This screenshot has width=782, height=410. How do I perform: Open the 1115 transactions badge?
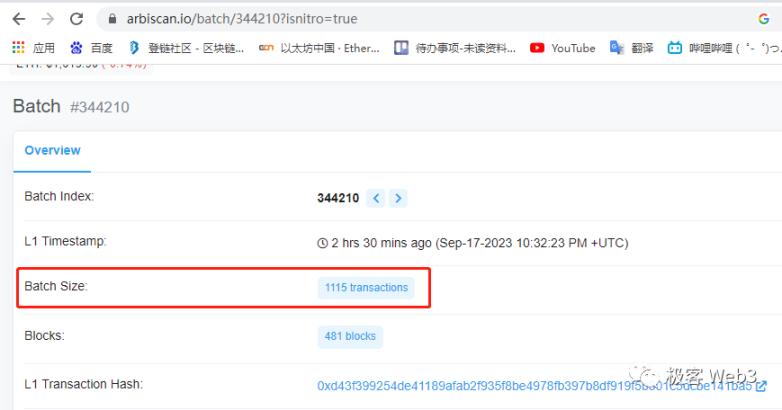click(366, 288)
